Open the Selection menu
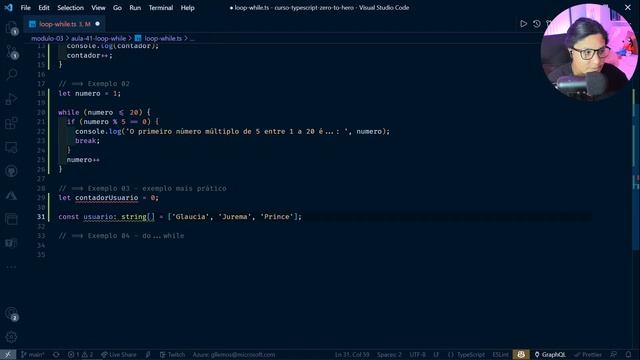Screen dimensions: 640x360 70,8
